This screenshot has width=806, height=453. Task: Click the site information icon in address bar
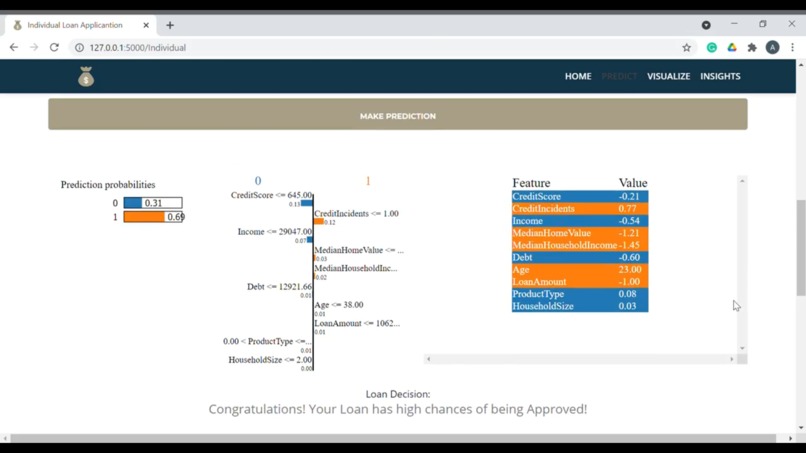[x=79, y=47]
